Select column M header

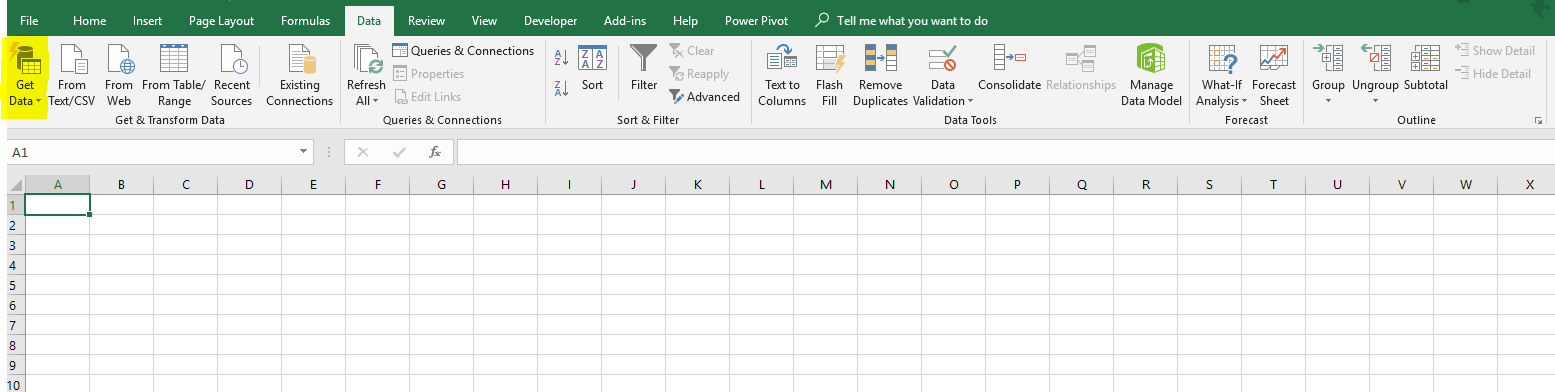(x=825, y=184)
